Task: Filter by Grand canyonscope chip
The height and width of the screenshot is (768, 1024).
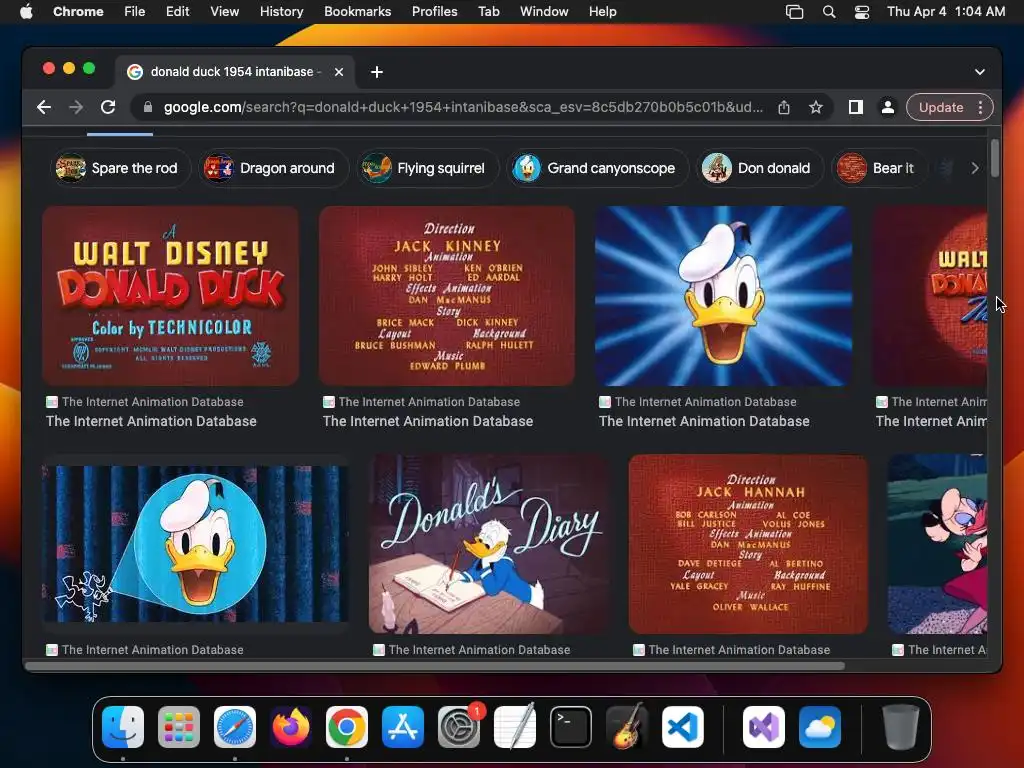Action: [598, 168]
